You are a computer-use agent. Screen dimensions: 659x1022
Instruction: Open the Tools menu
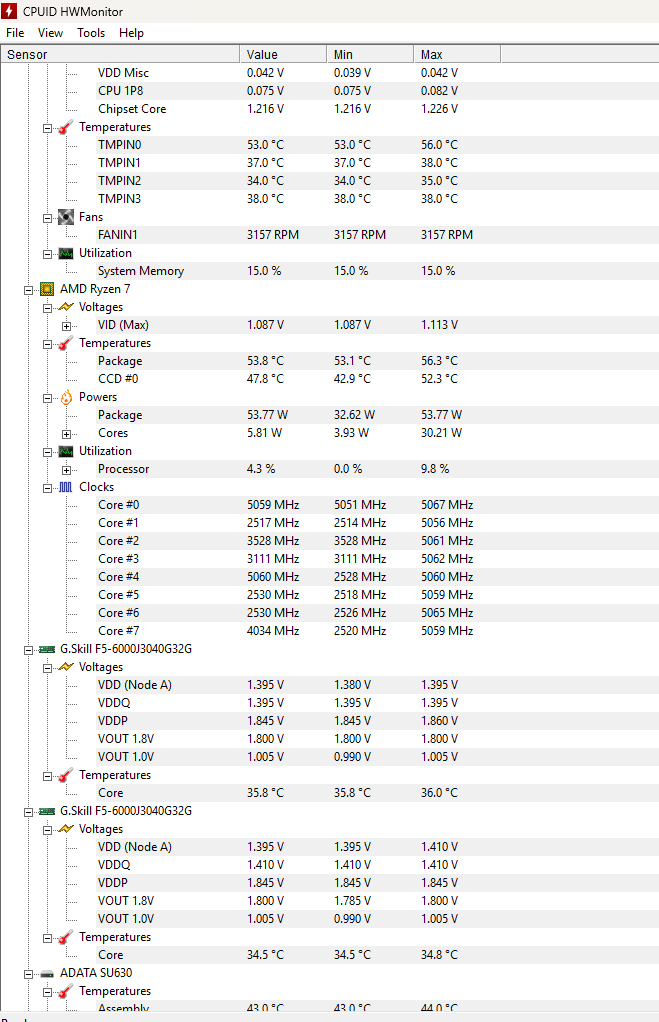point(91,33)
